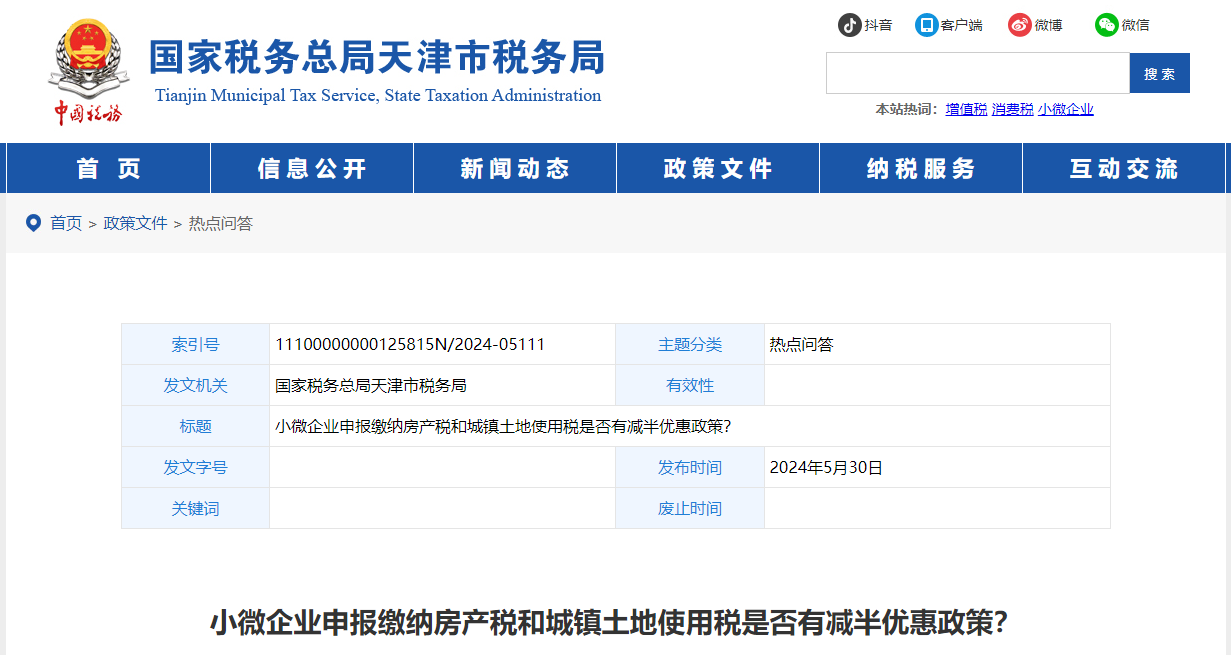
Task: Click the 国家税务总局天津市税务局 site title
Action: [x=377, y=57]
